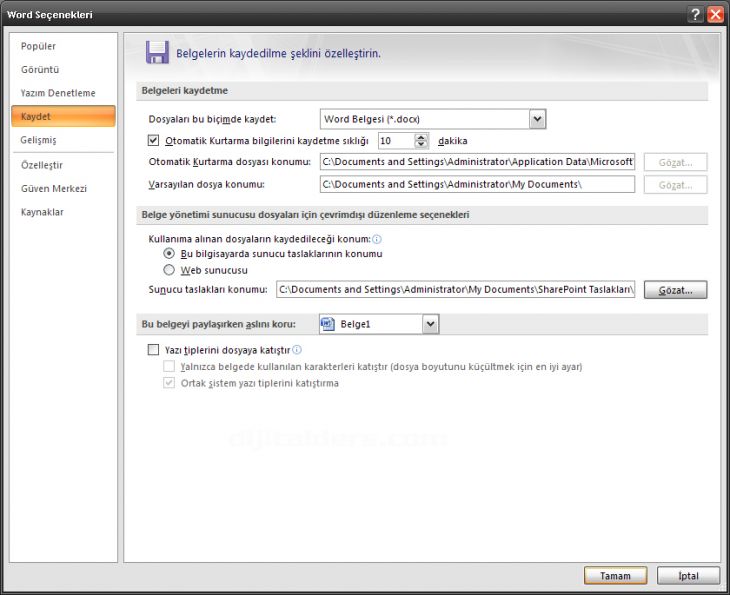This screenshot has width=730, height=595.
Task: Select the Kaydet category
Action: click(63, 116)
